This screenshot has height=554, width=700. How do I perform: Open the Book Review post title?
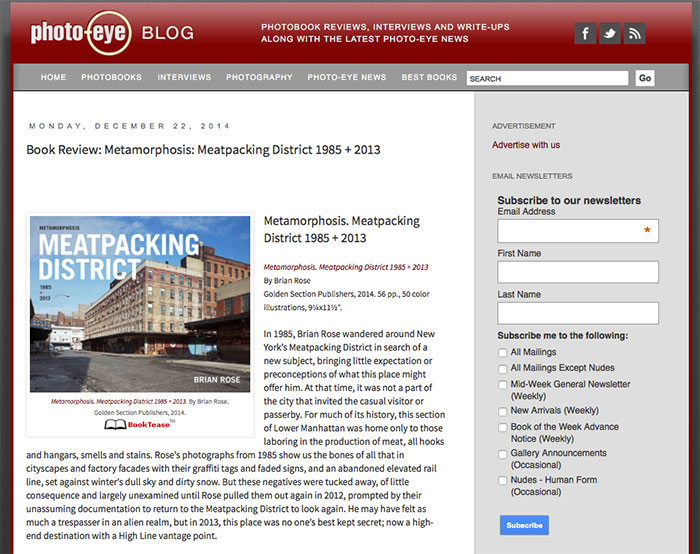(x=203, y=150)
